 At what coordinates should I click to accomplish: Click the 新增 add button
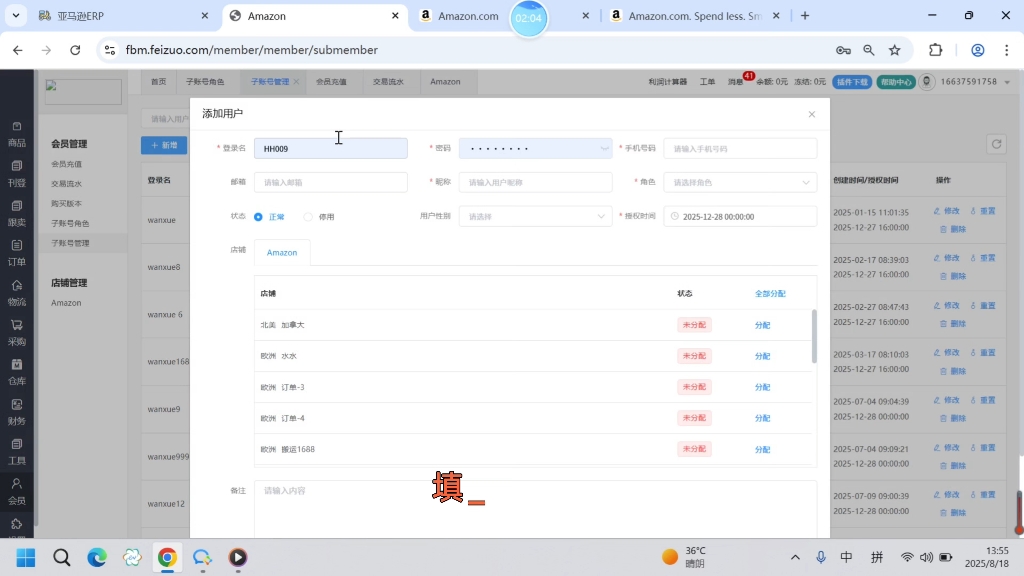point(164,145)
